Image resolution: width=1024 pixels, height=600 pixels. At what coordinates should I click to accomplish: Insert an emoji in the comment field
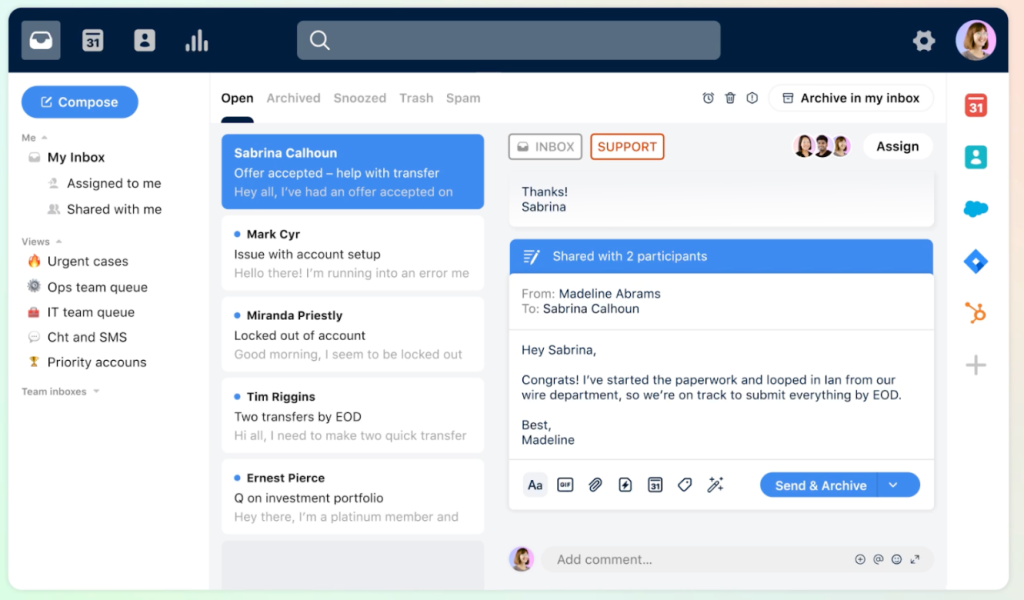pos(897,559)
